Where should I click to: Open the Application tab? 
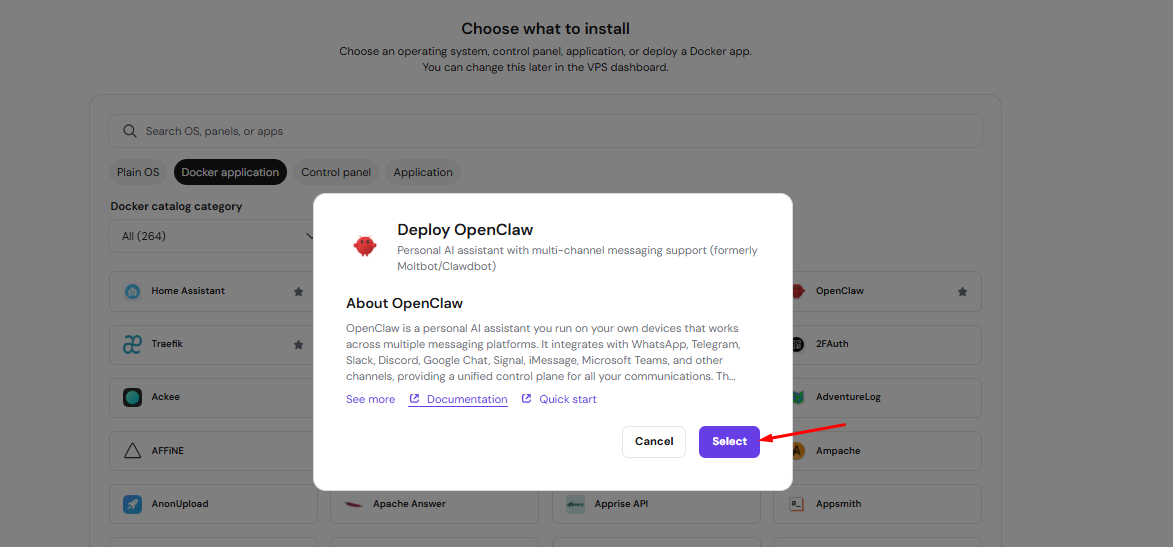pyautogui.click(x=423, y=172)
